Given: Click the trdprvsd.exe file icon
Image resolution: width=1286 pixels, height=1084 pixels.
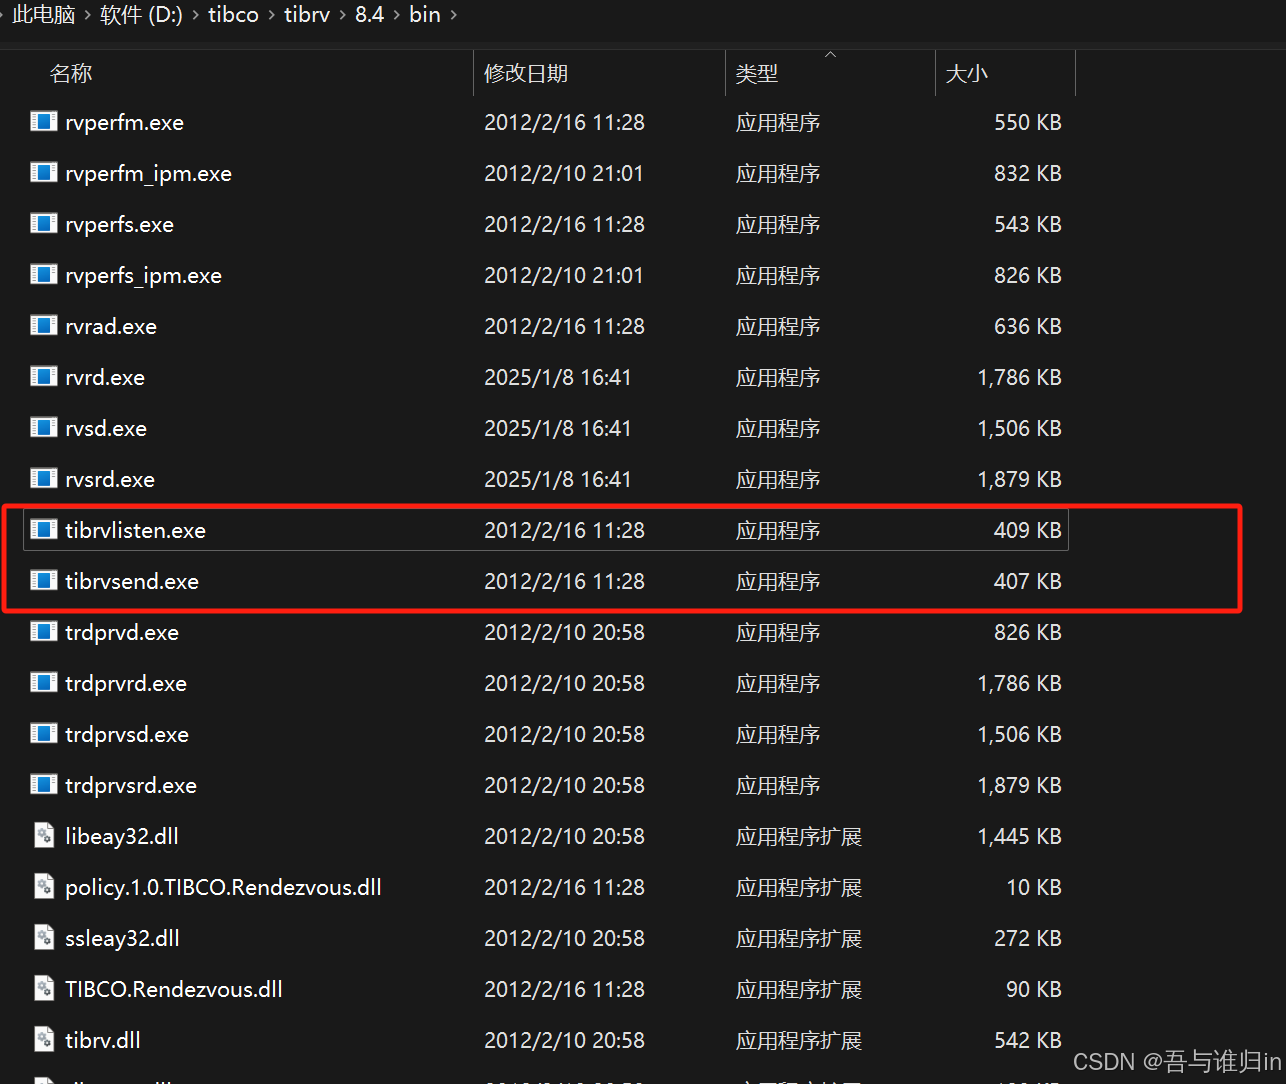Looking at the screenshot, I should [44, 733].
